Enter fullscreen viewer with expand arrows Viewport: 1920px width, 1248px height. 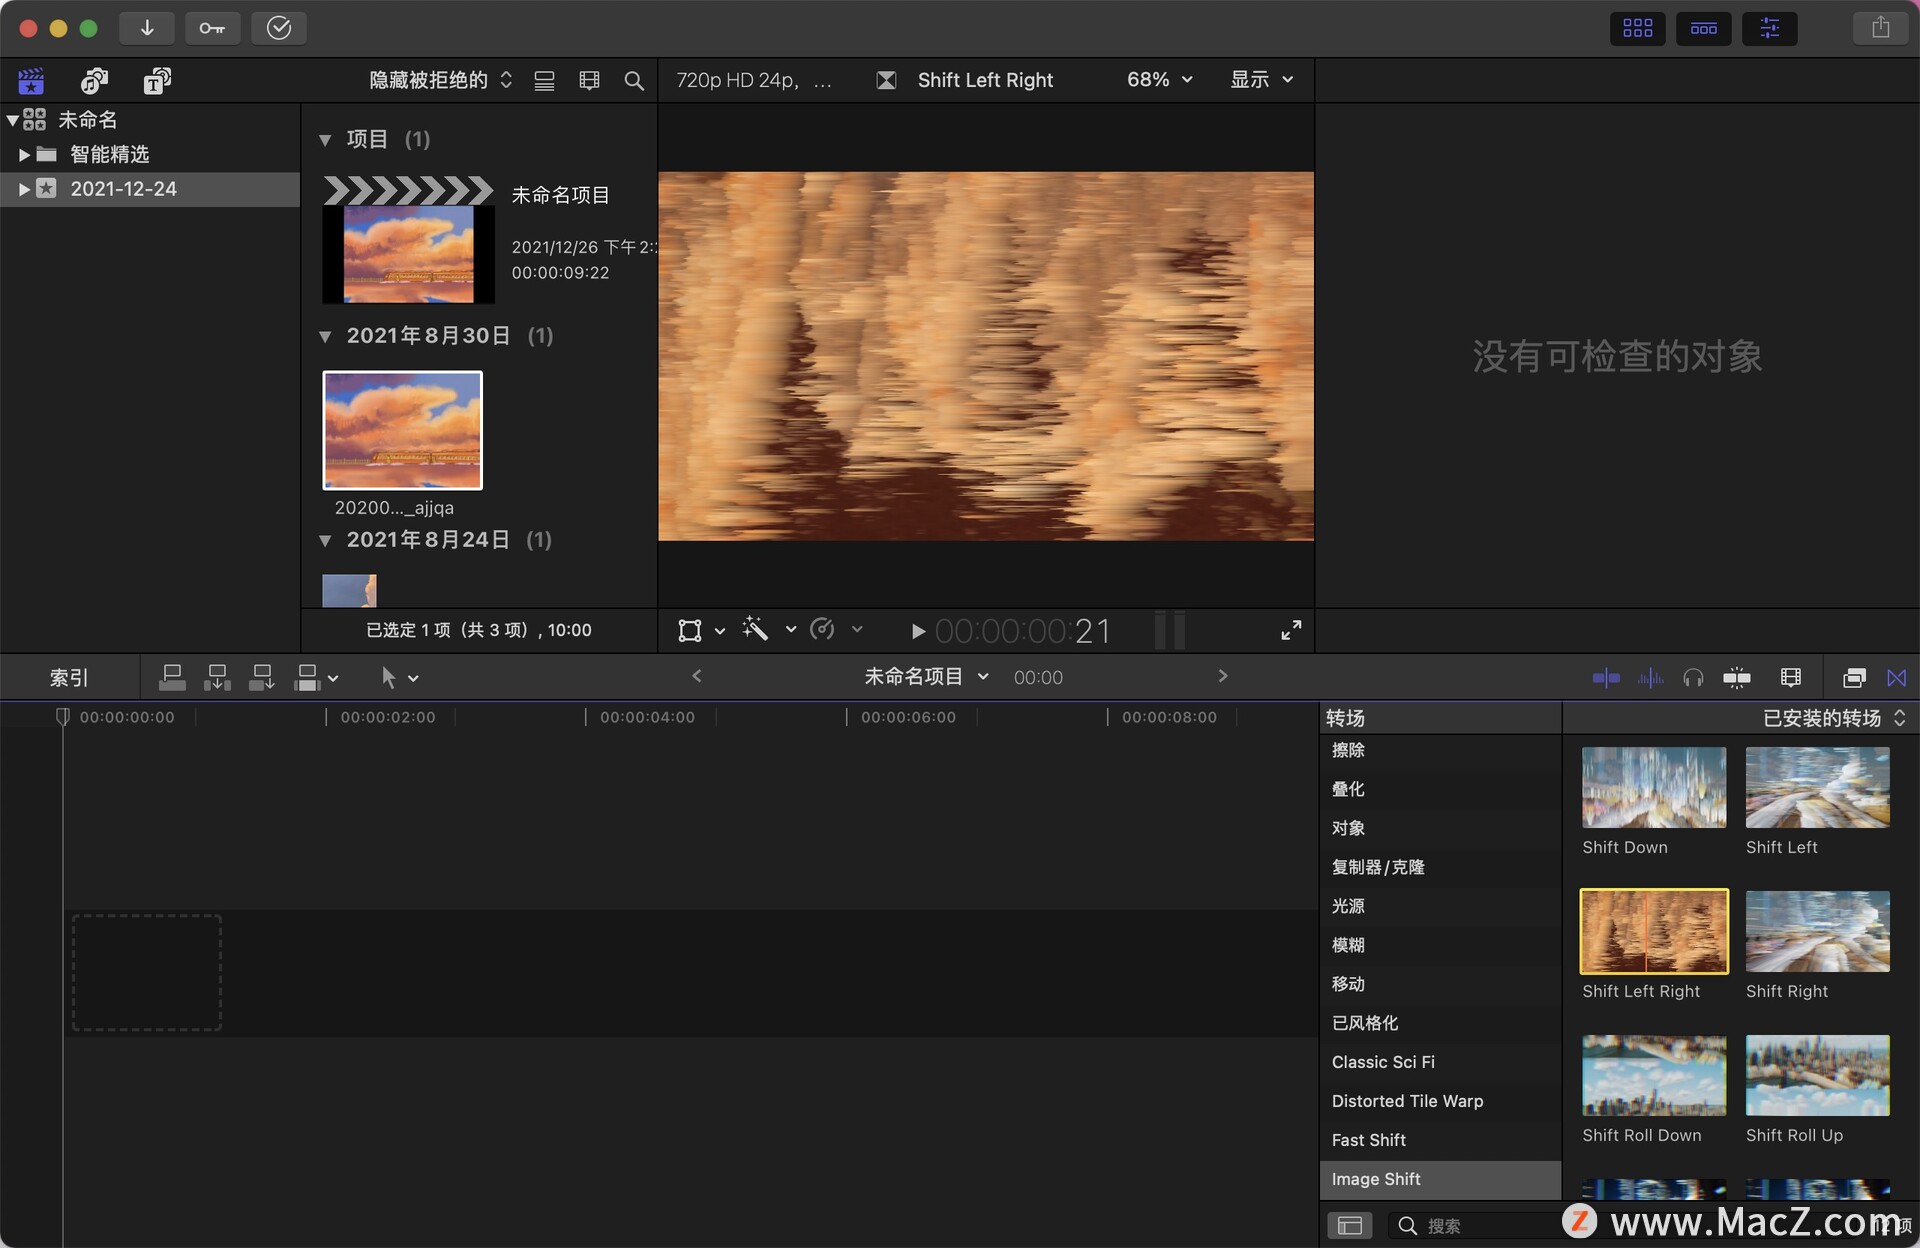pyautogui.click(x=1291, y=630)
